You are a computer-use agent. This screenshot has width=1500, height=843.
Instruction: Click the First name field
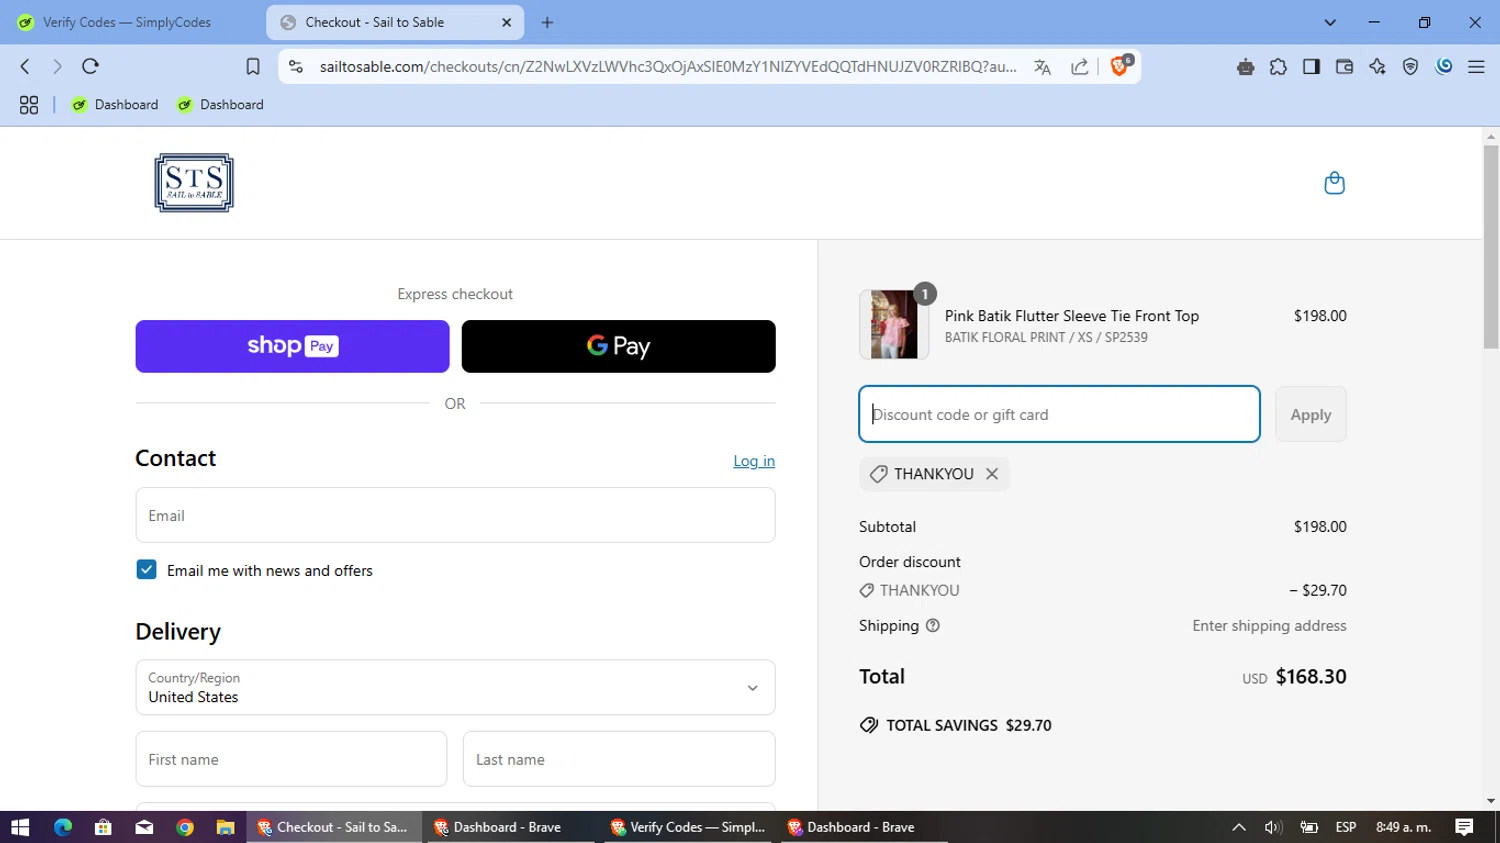click(291, 759)
